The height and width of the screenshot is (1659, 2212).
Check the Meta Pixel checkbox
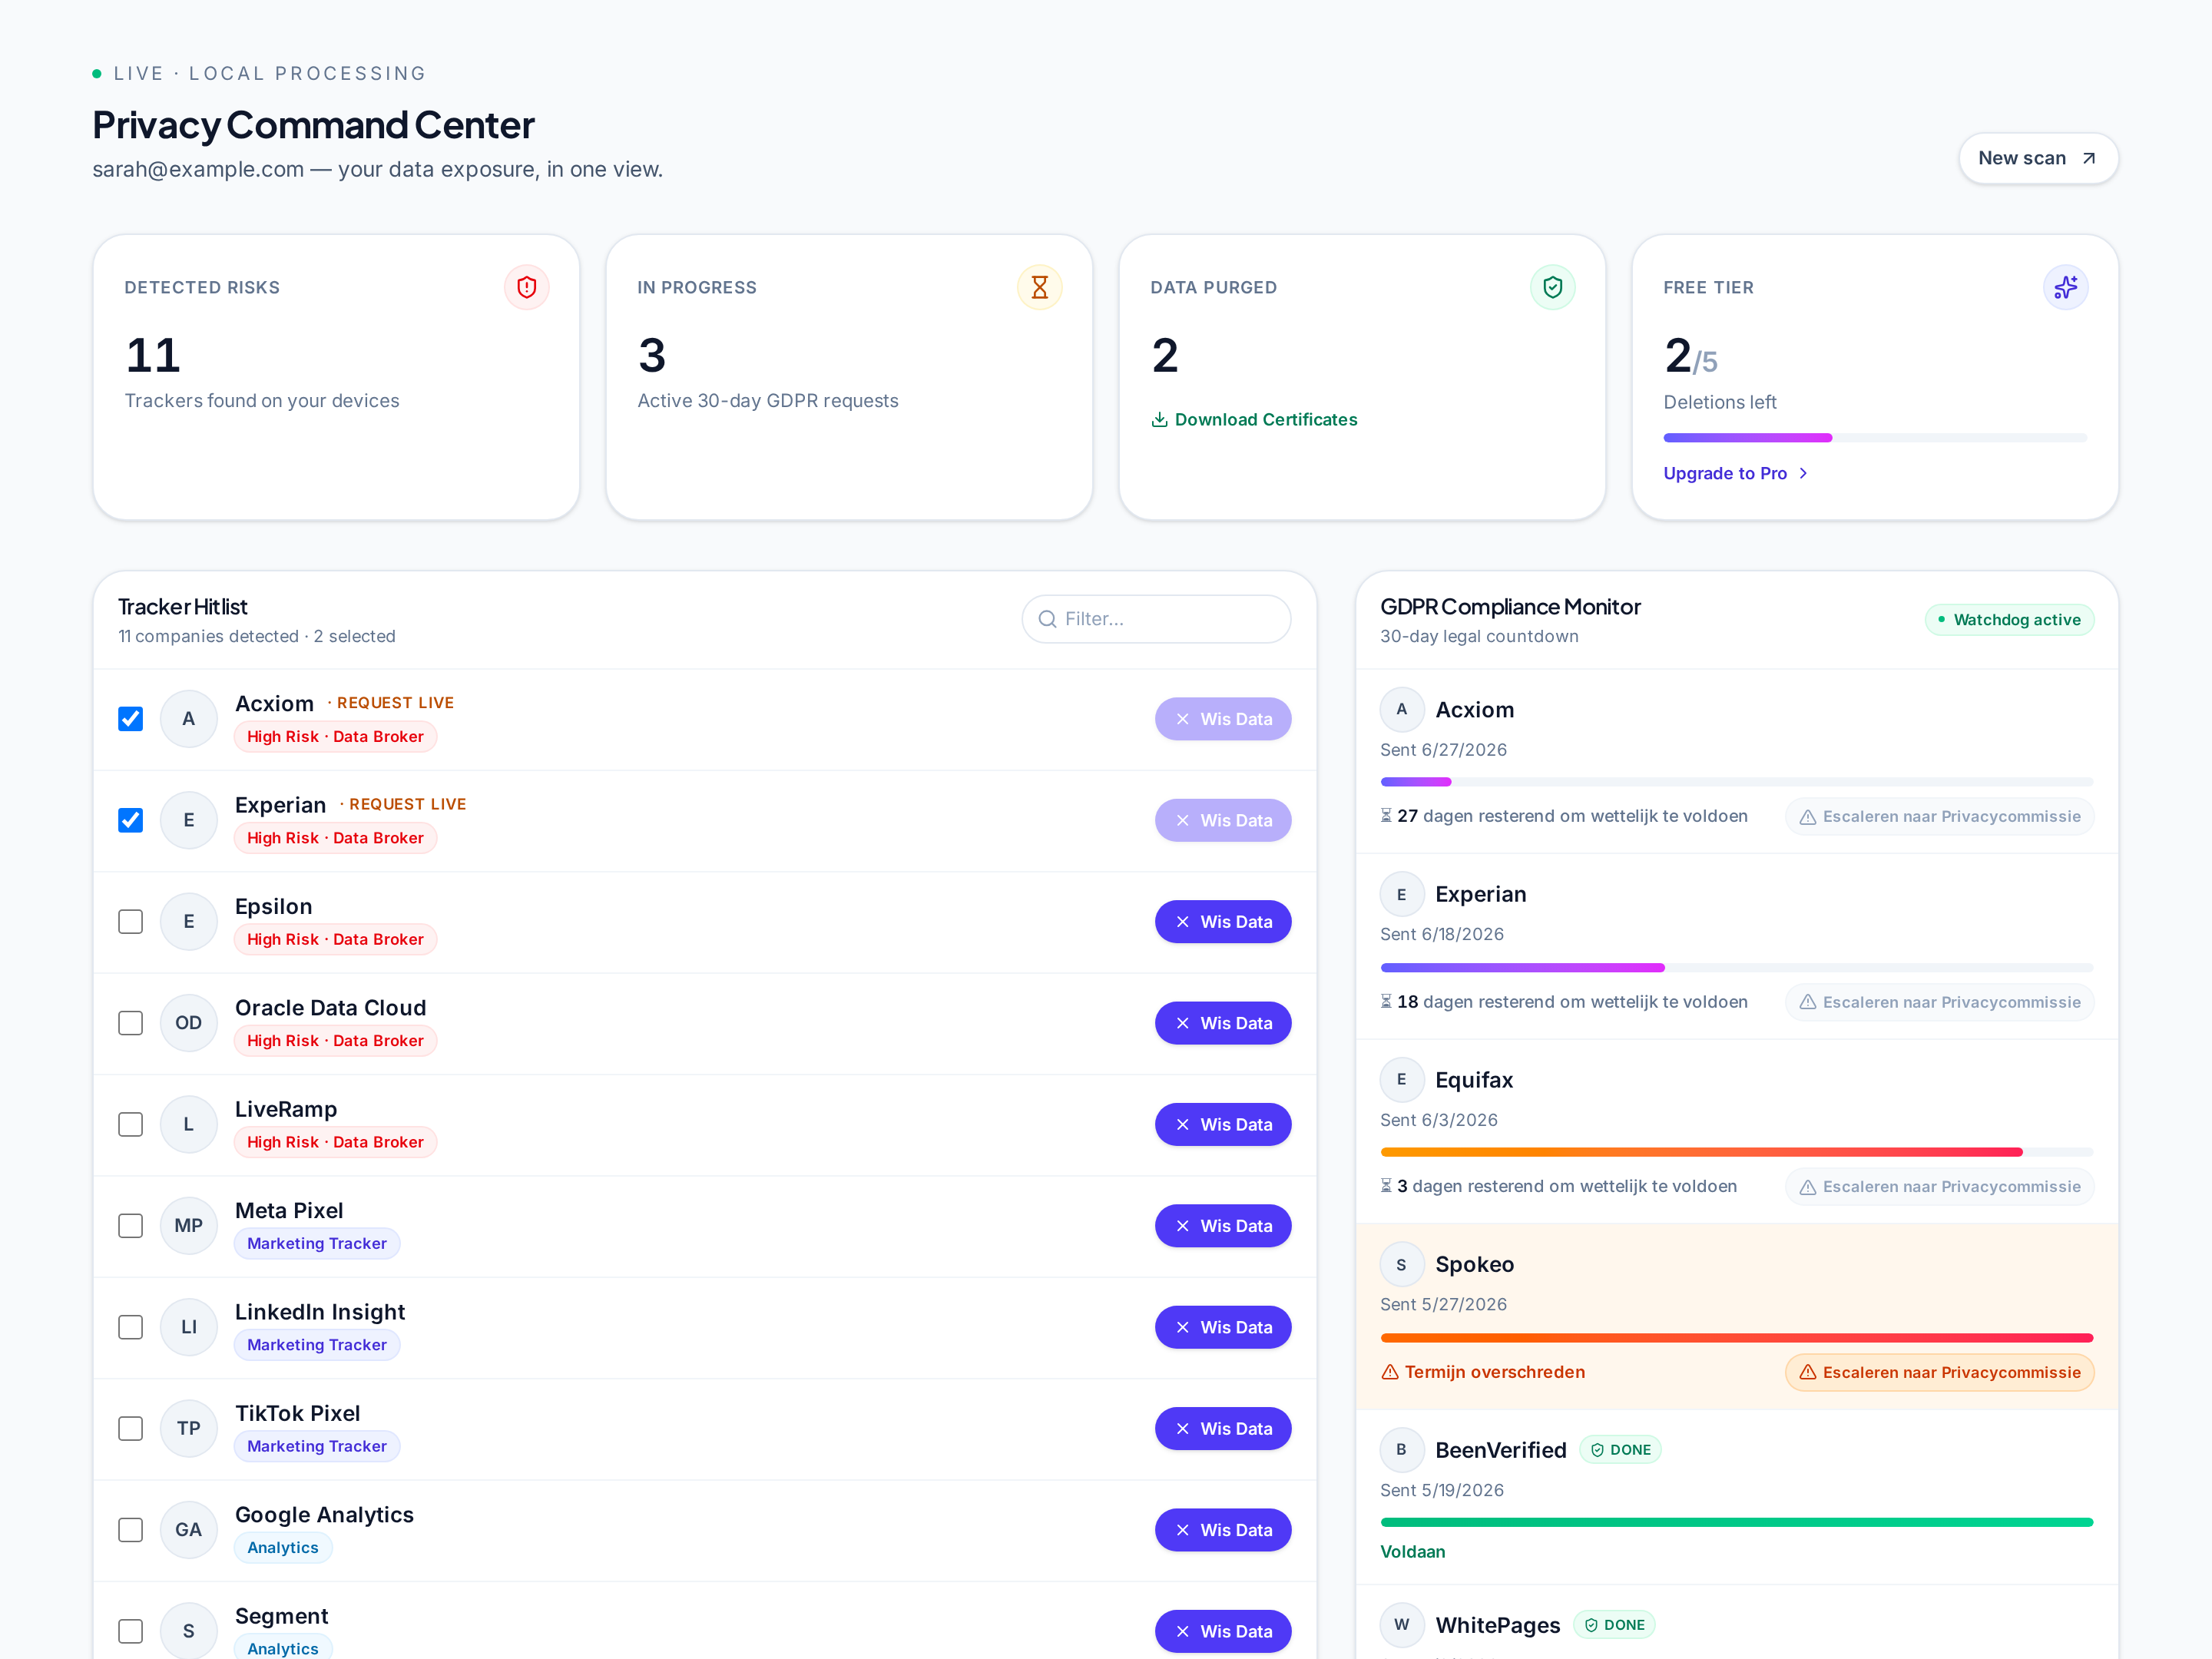(x=131, y=1226)
